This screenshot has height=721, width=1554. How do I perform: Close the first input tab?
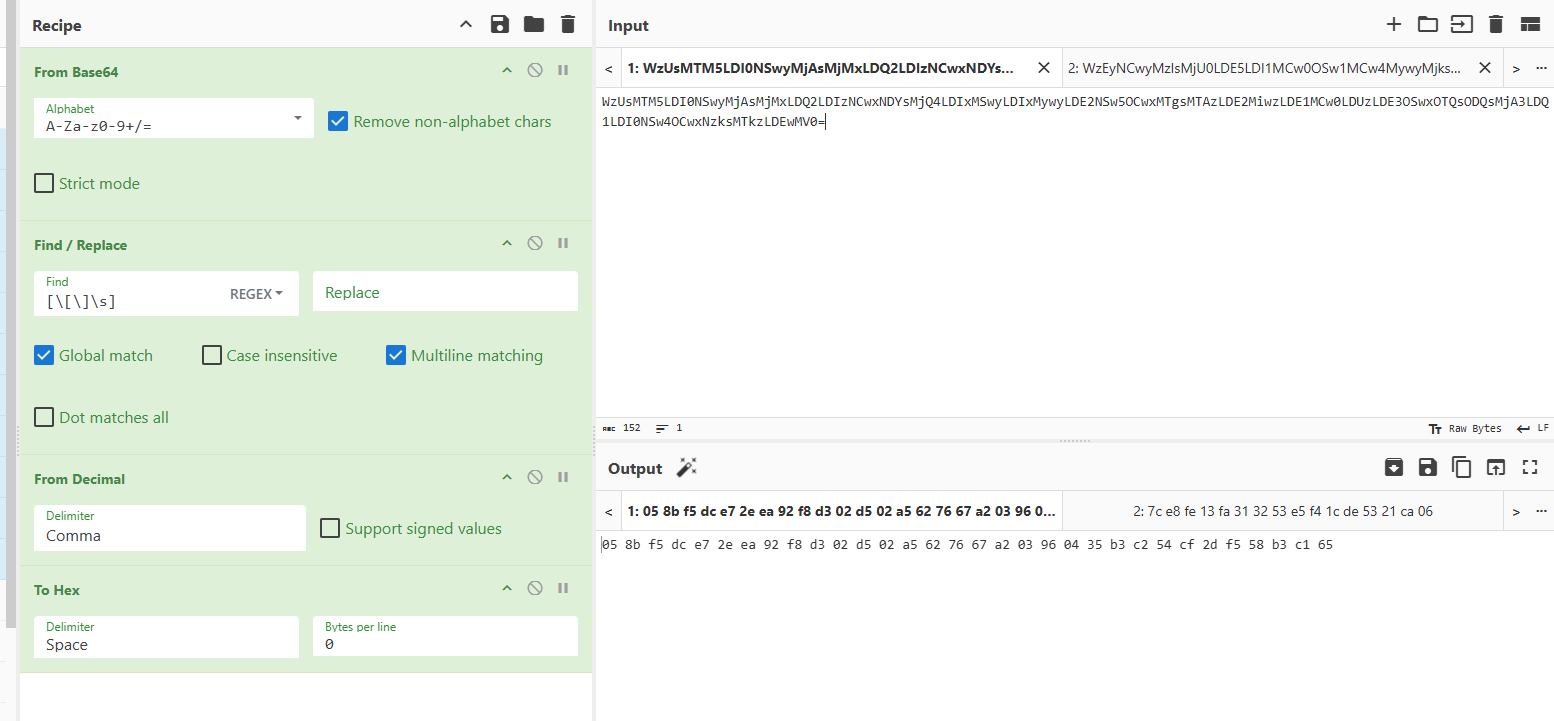tap(1043, 68)
